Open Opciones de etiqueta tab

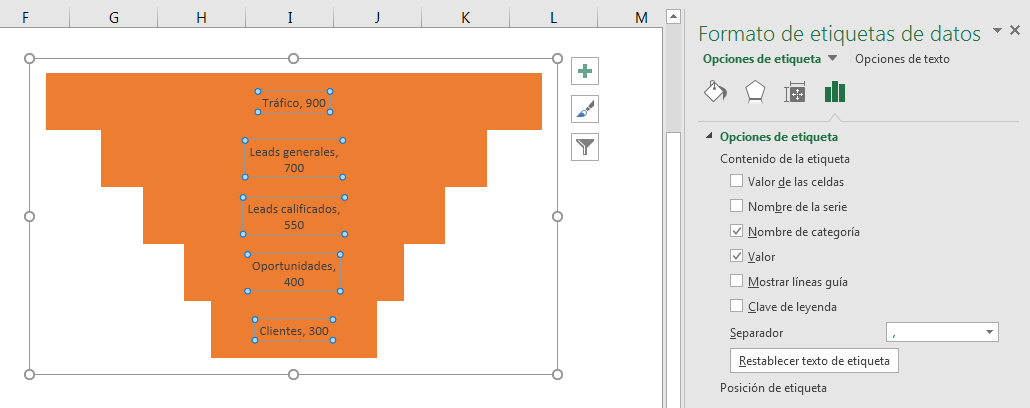pos(761,58)
